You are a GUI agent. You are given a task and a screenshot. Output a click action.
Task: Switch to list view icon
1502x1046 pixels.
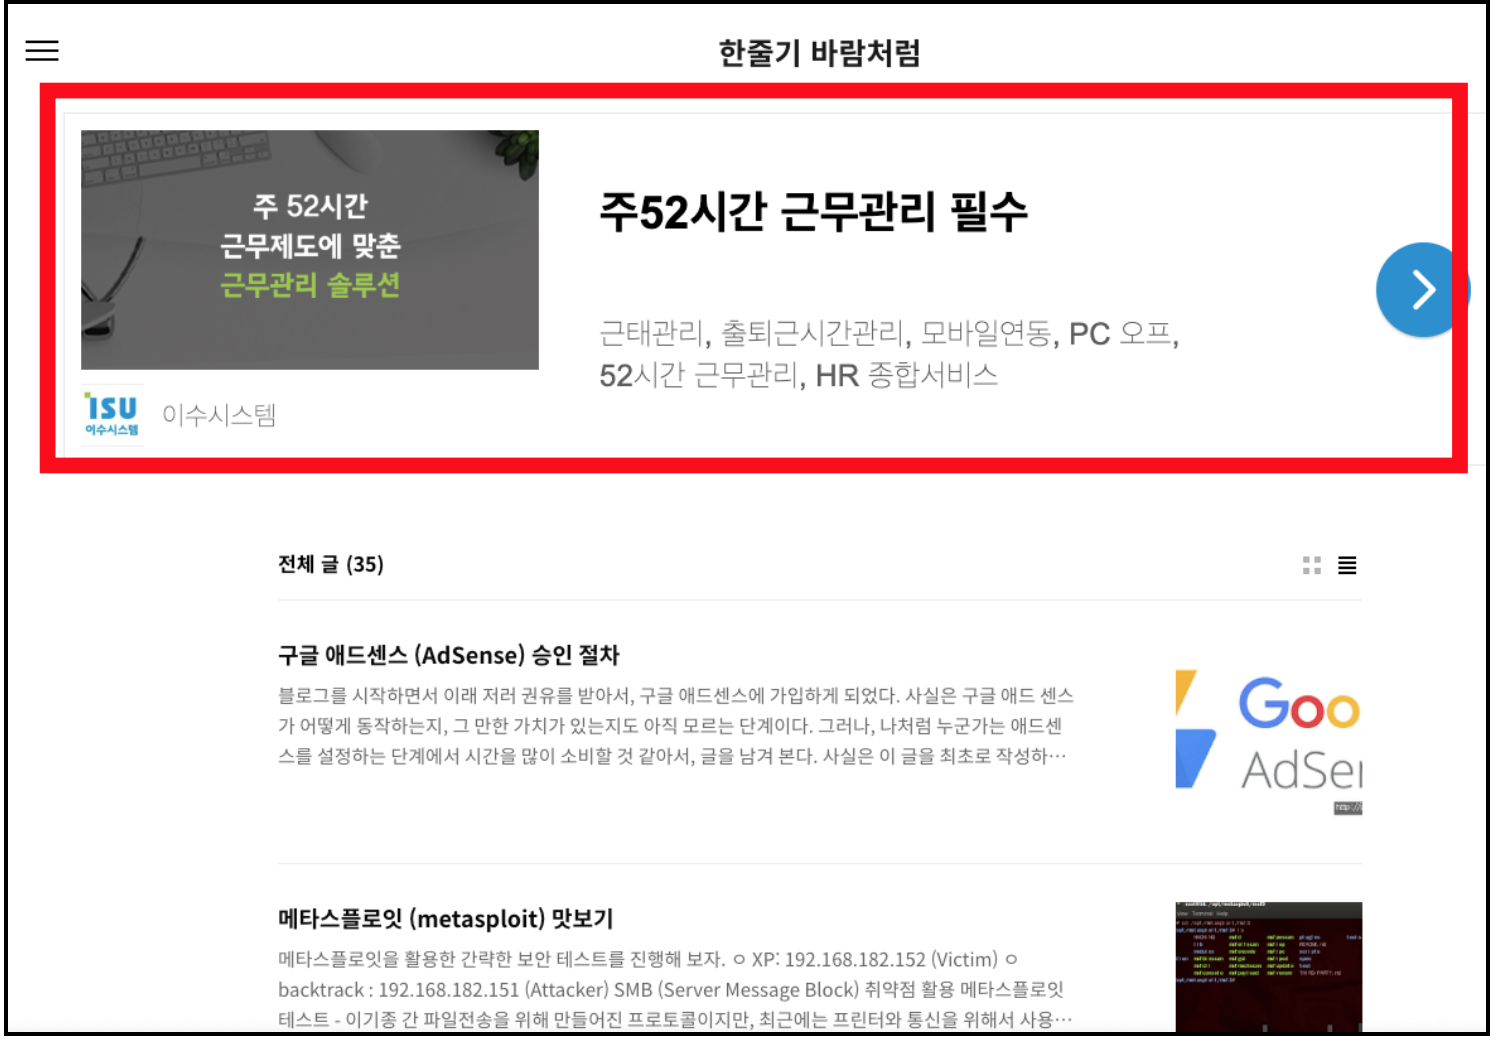[1347, 566]
